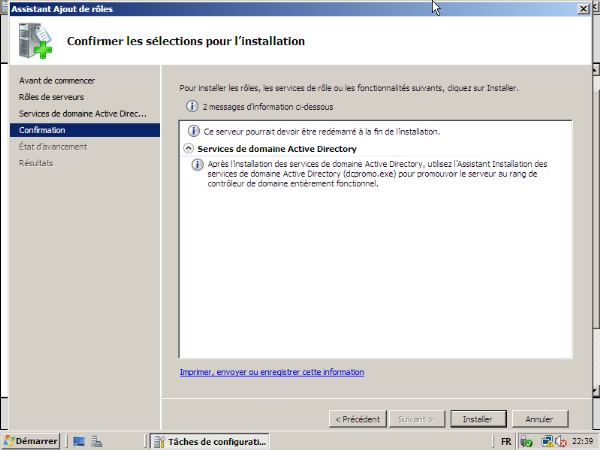The width and height of the screenshot is (600, 450).
Task: Click 'Services de domaine Active Directory' heading text
Action: tap(277, 148)
